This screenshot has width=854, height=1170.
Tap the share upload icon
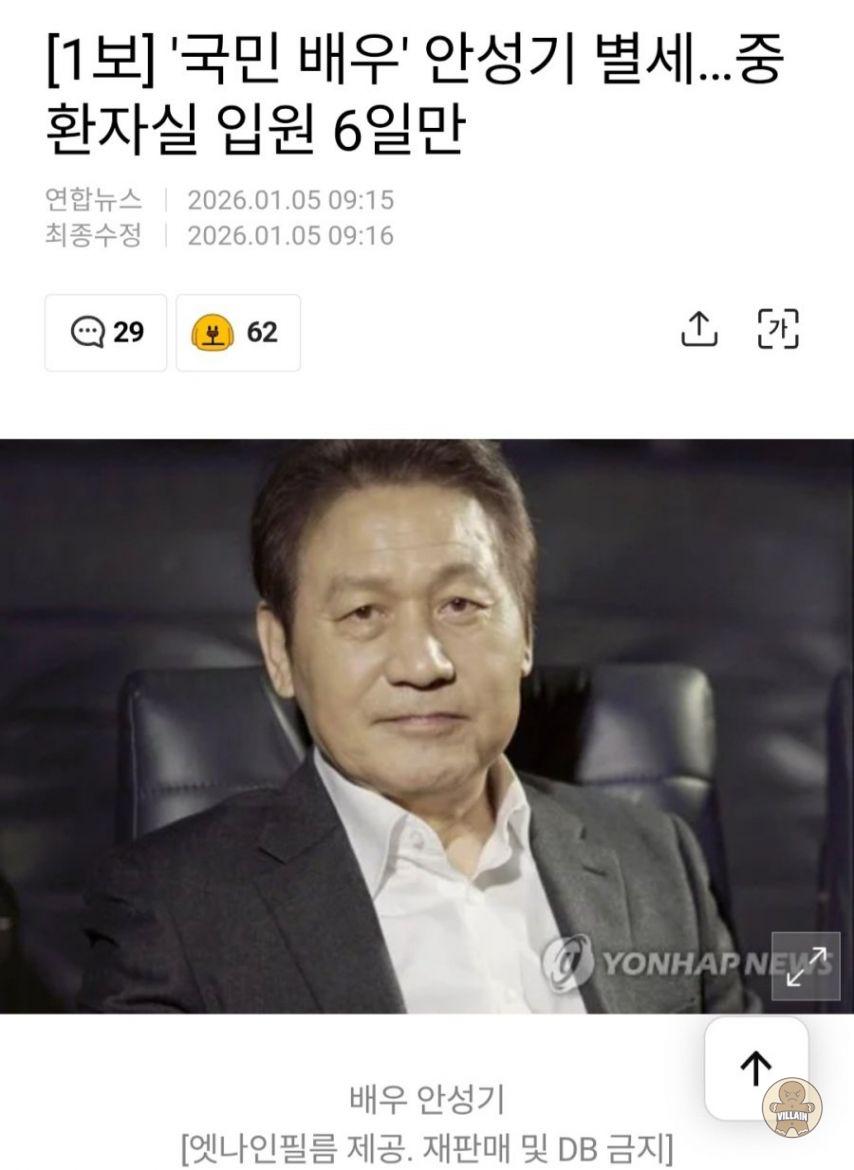tap(699, 329)
